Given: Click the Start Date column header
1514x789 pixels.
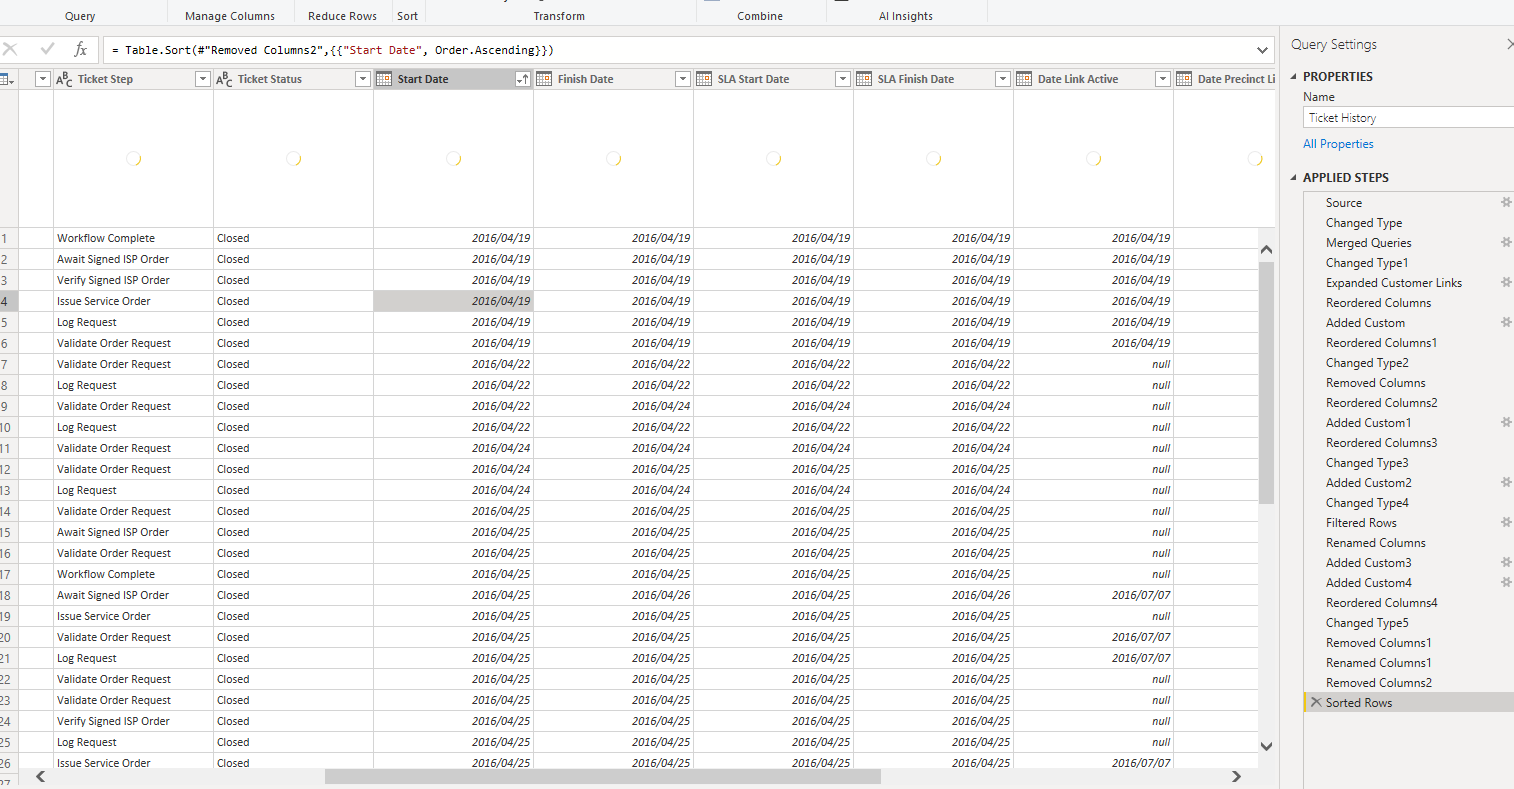Looking at the screenshot, I should 453,79.
